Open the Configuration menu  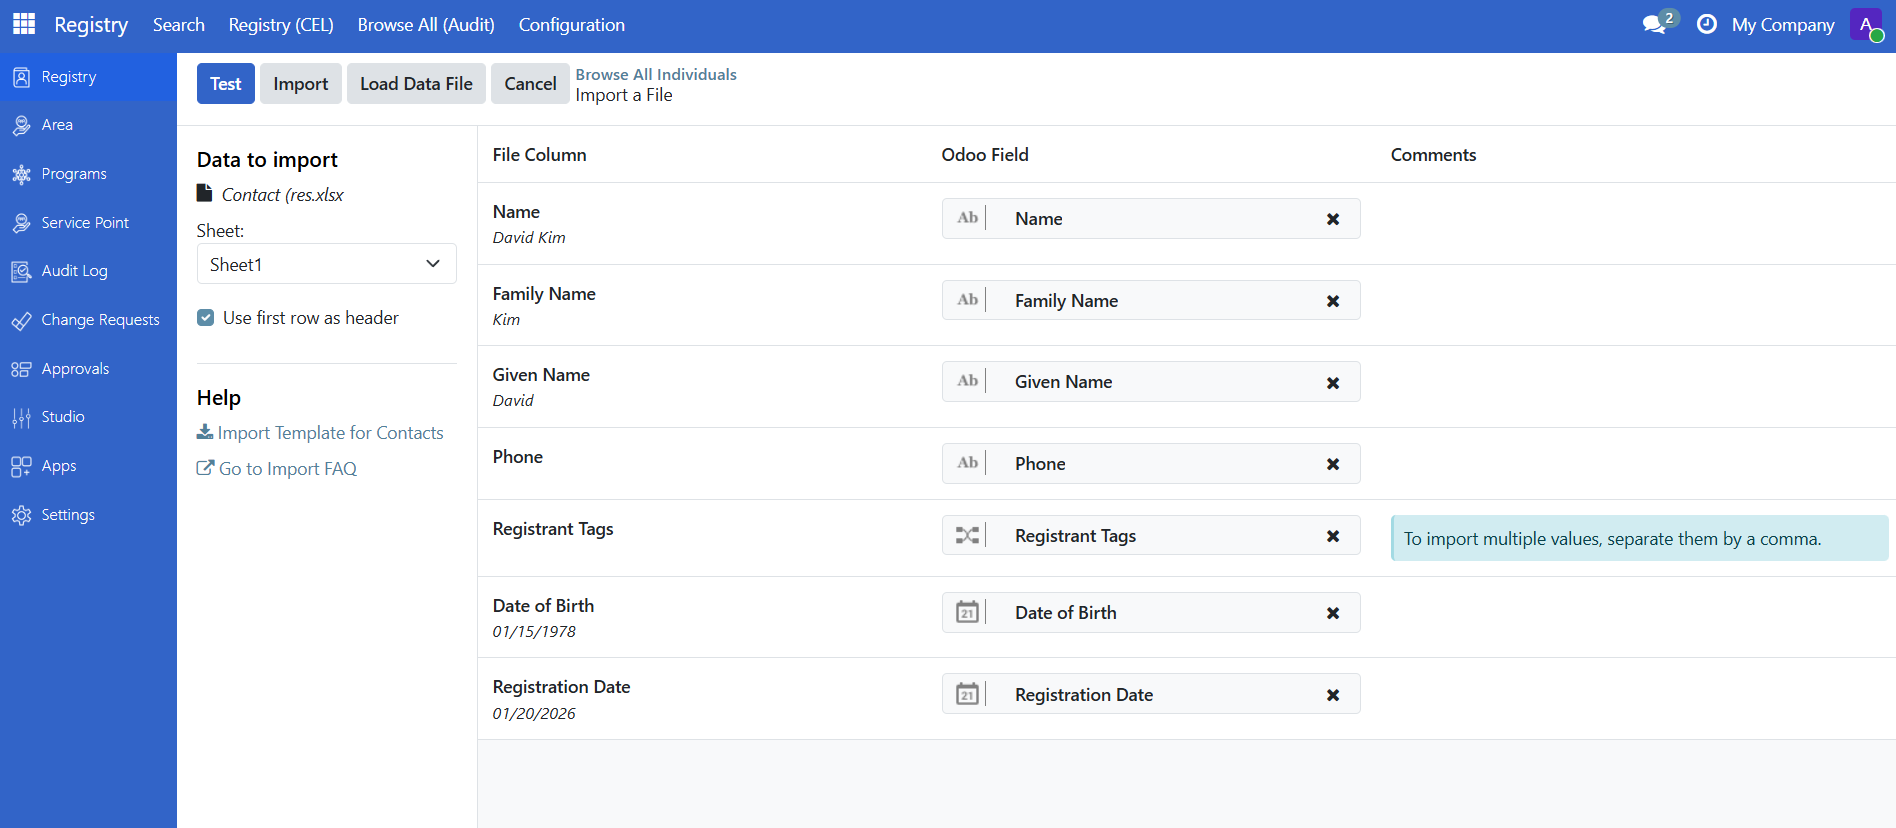pos(571,25)
